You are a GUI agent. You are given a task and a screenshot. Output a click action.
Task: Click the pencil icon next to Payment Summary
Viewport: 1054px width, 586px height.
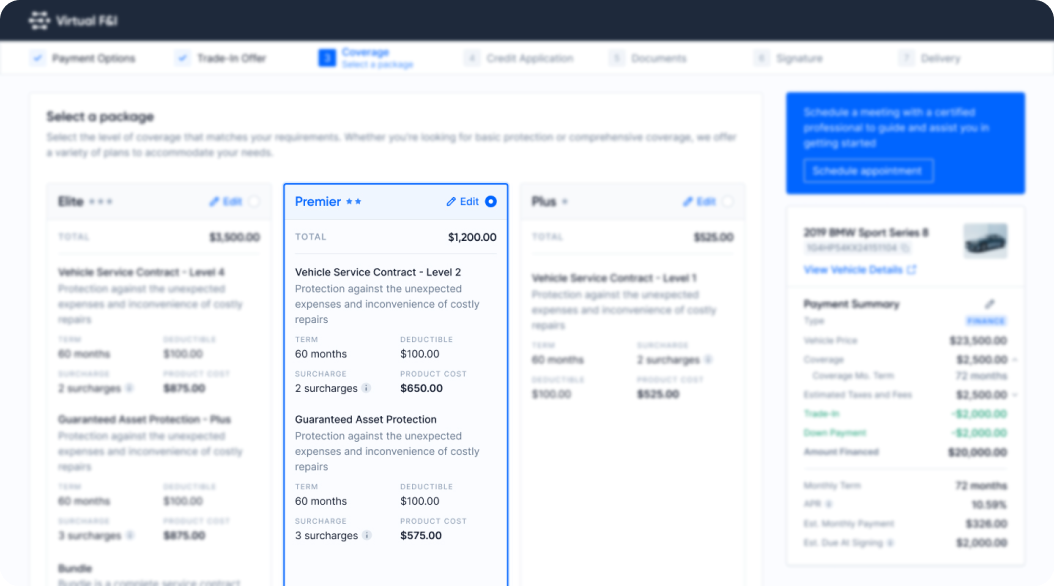pos(990,304)
